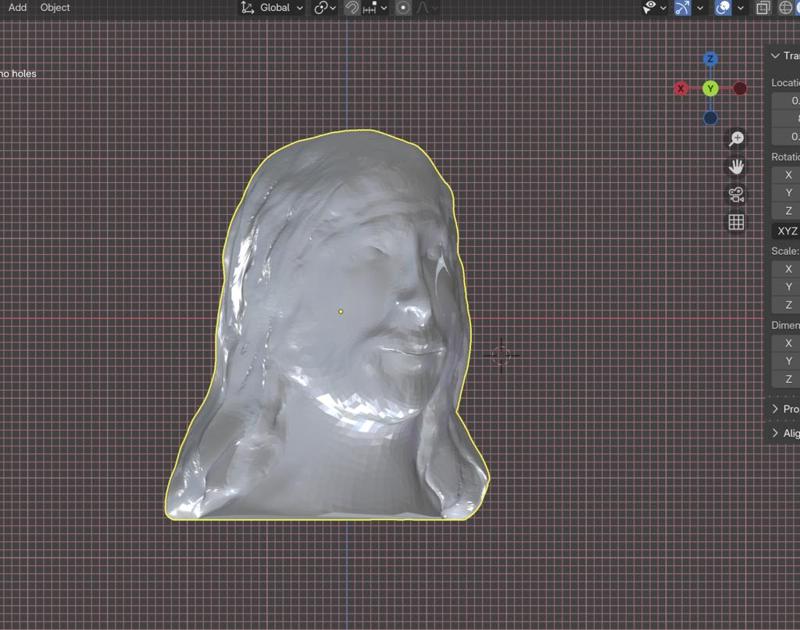Screen dimensions: 800x630
Task: Open the snapping options dropdown
Action: click(375, 8)
